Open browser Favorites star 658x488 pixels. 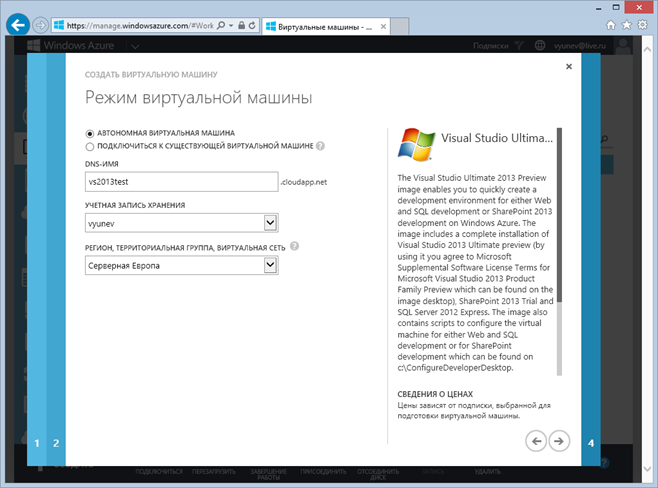point(627,25)
